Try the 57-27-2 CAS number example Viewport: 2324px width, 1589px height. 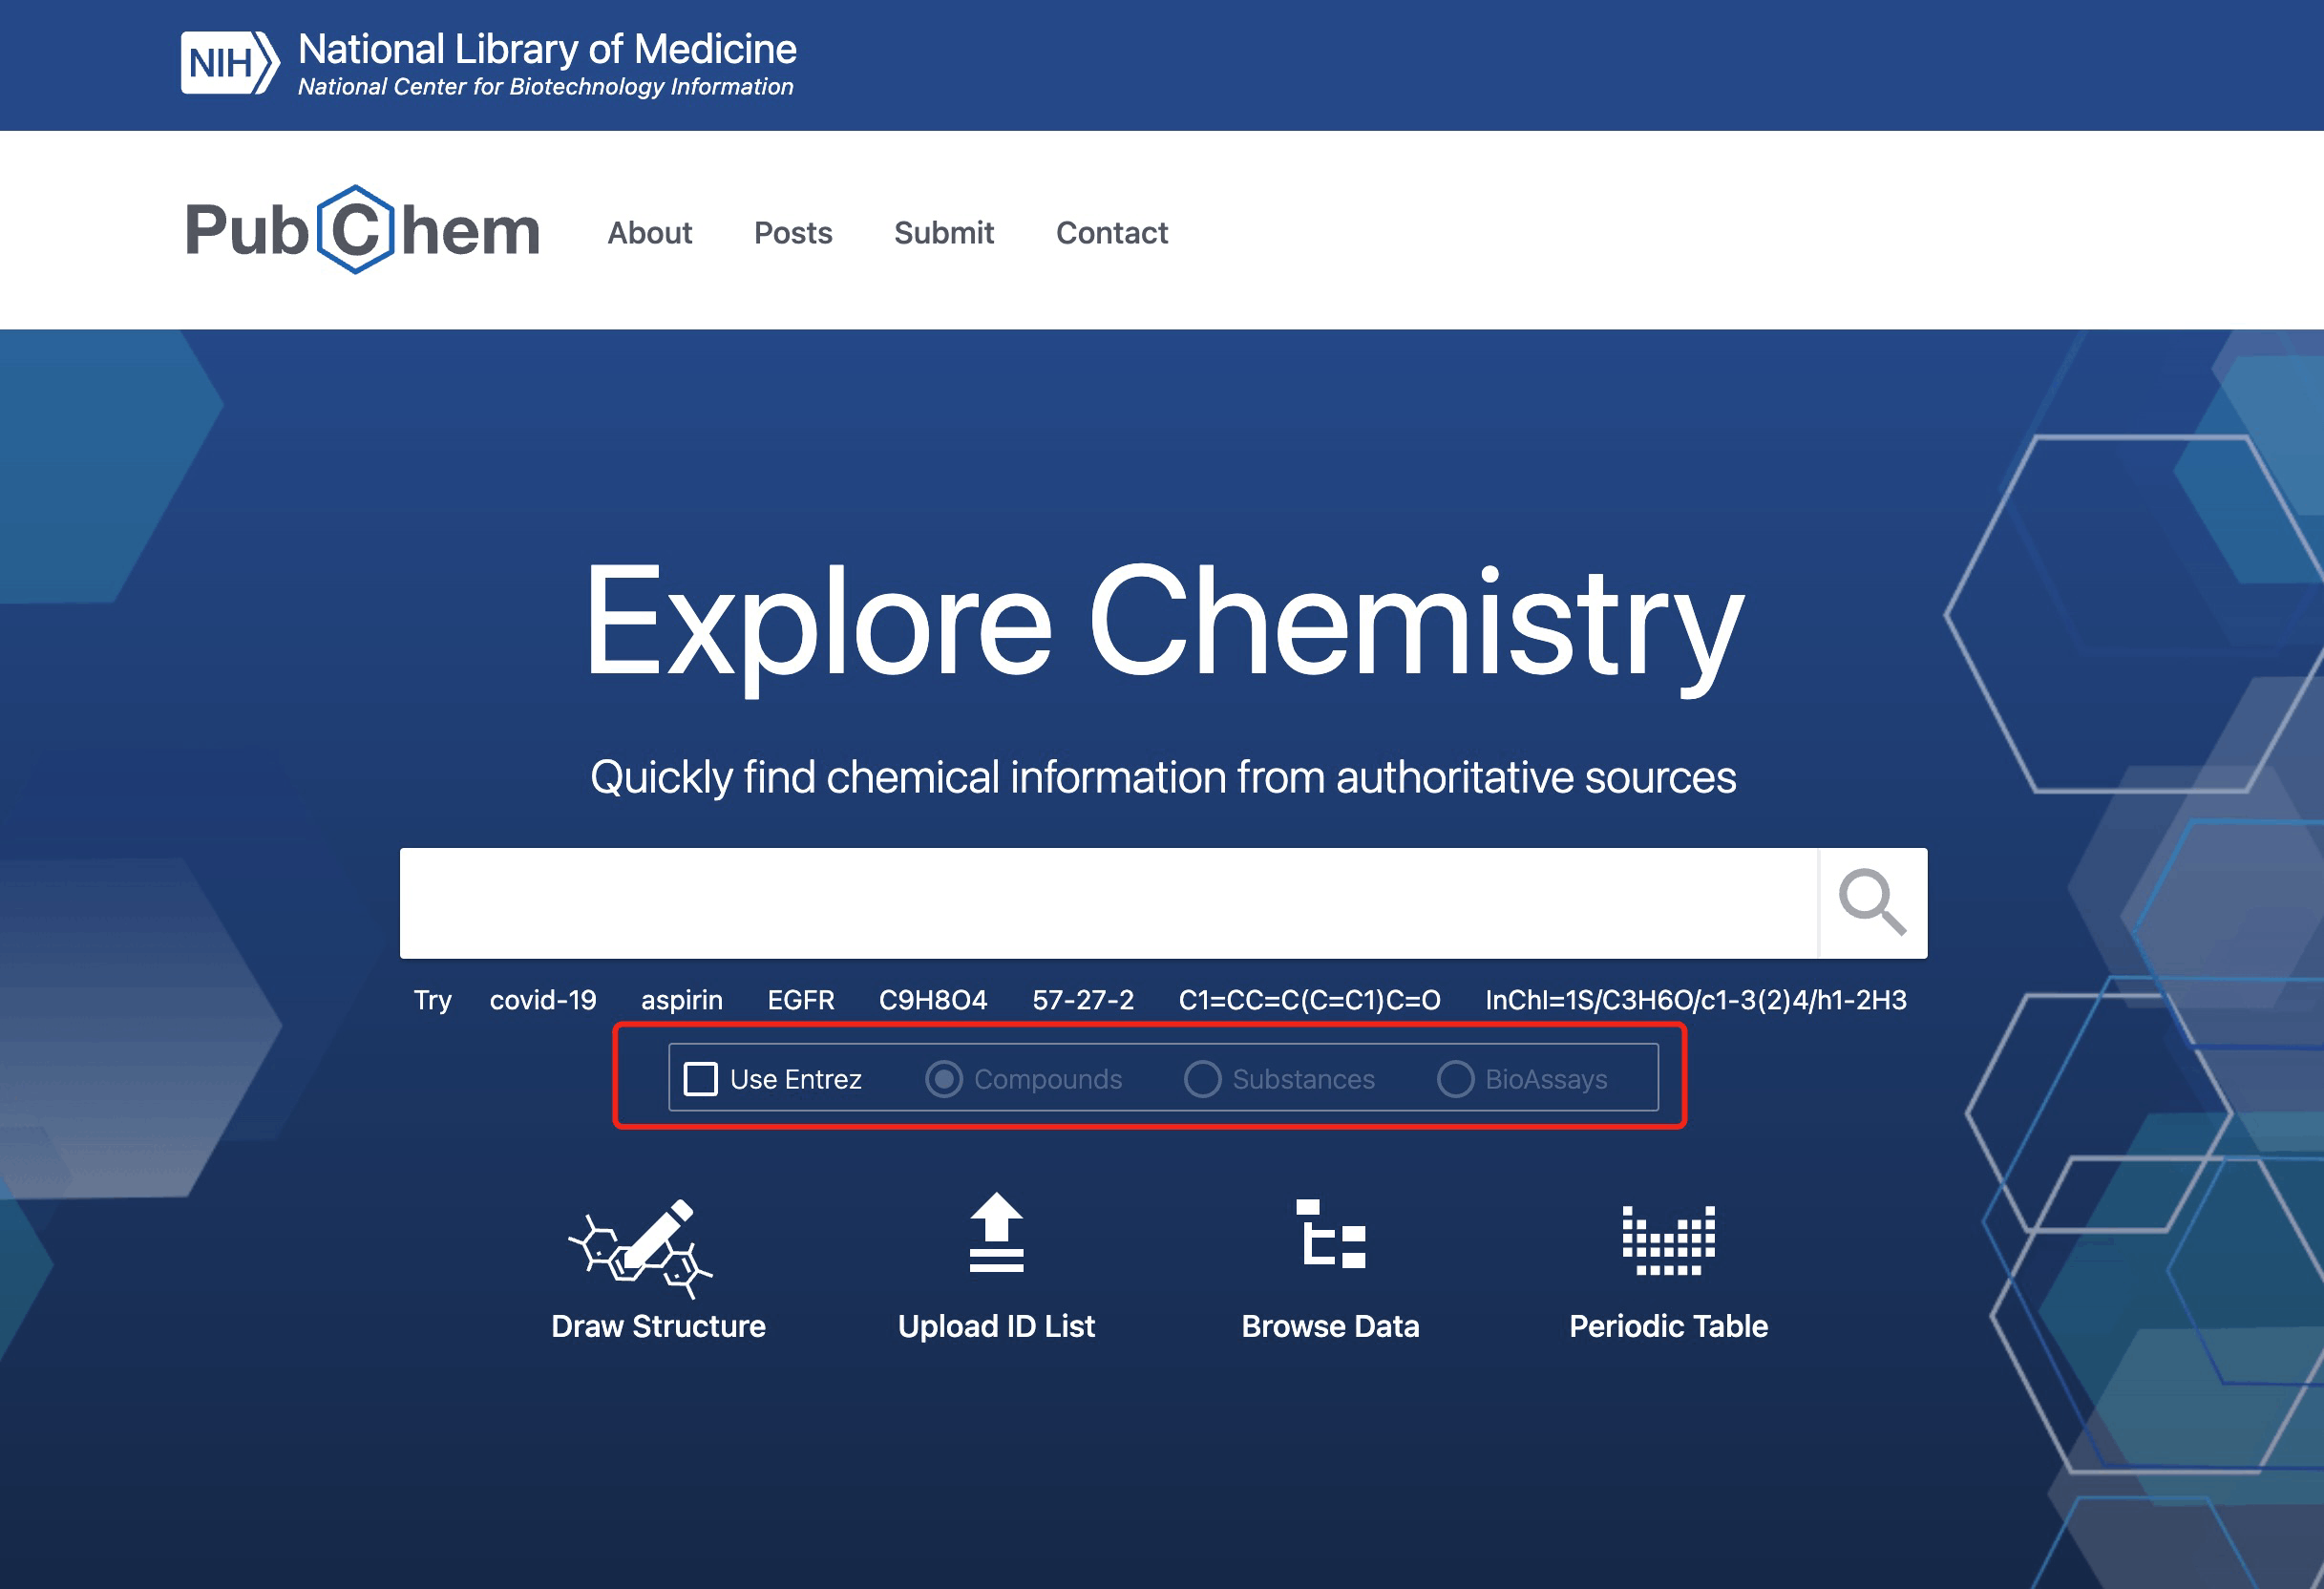[x=1083, y=1000]
